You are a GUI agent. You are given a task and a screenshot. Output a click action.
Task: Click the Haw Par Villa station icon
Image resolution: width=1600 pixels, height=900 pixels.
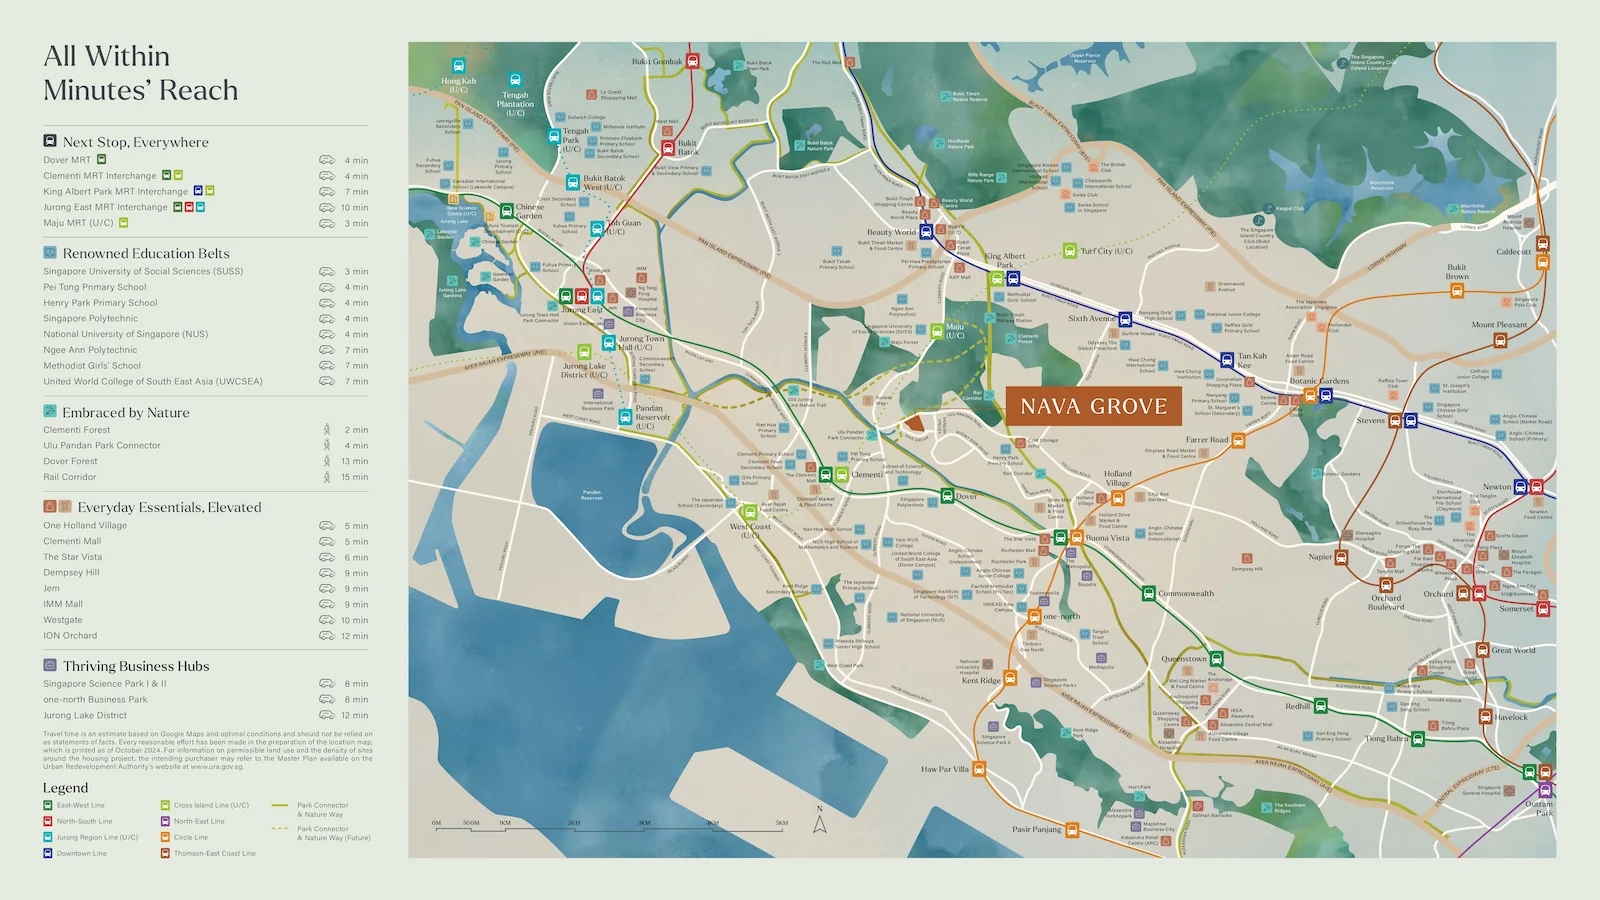tap(979, 769)
